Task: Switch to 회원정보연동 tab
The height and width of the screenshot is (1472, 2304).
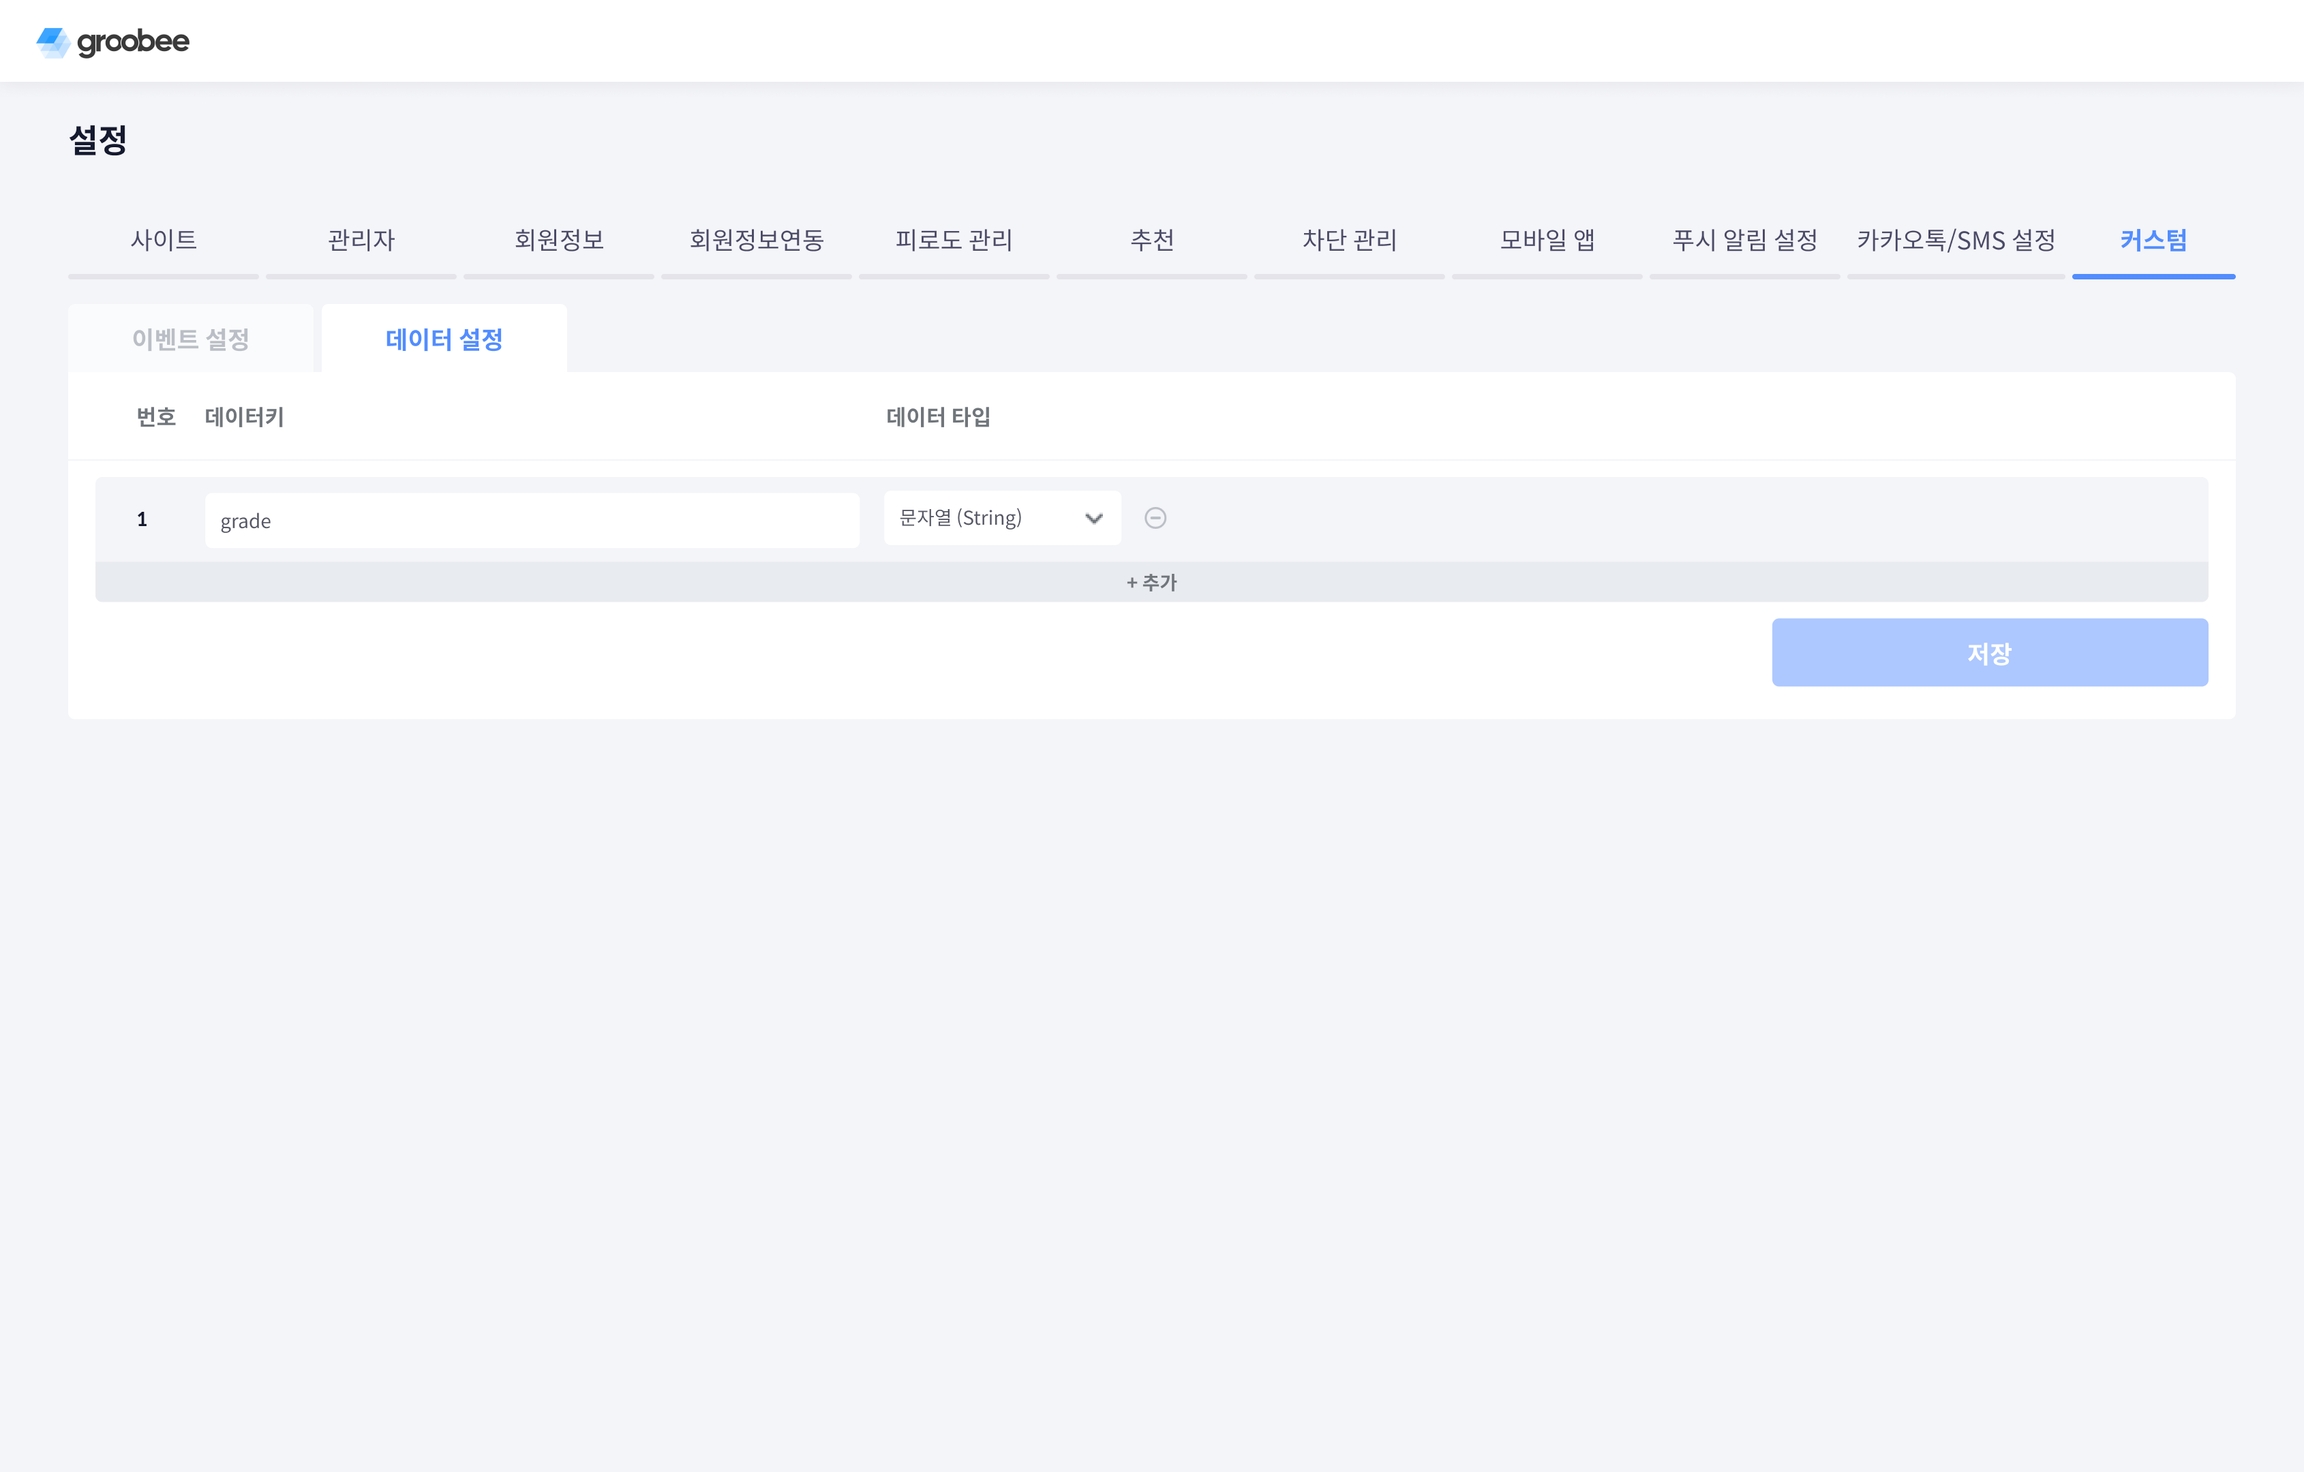Action: [x=756, y=240]
